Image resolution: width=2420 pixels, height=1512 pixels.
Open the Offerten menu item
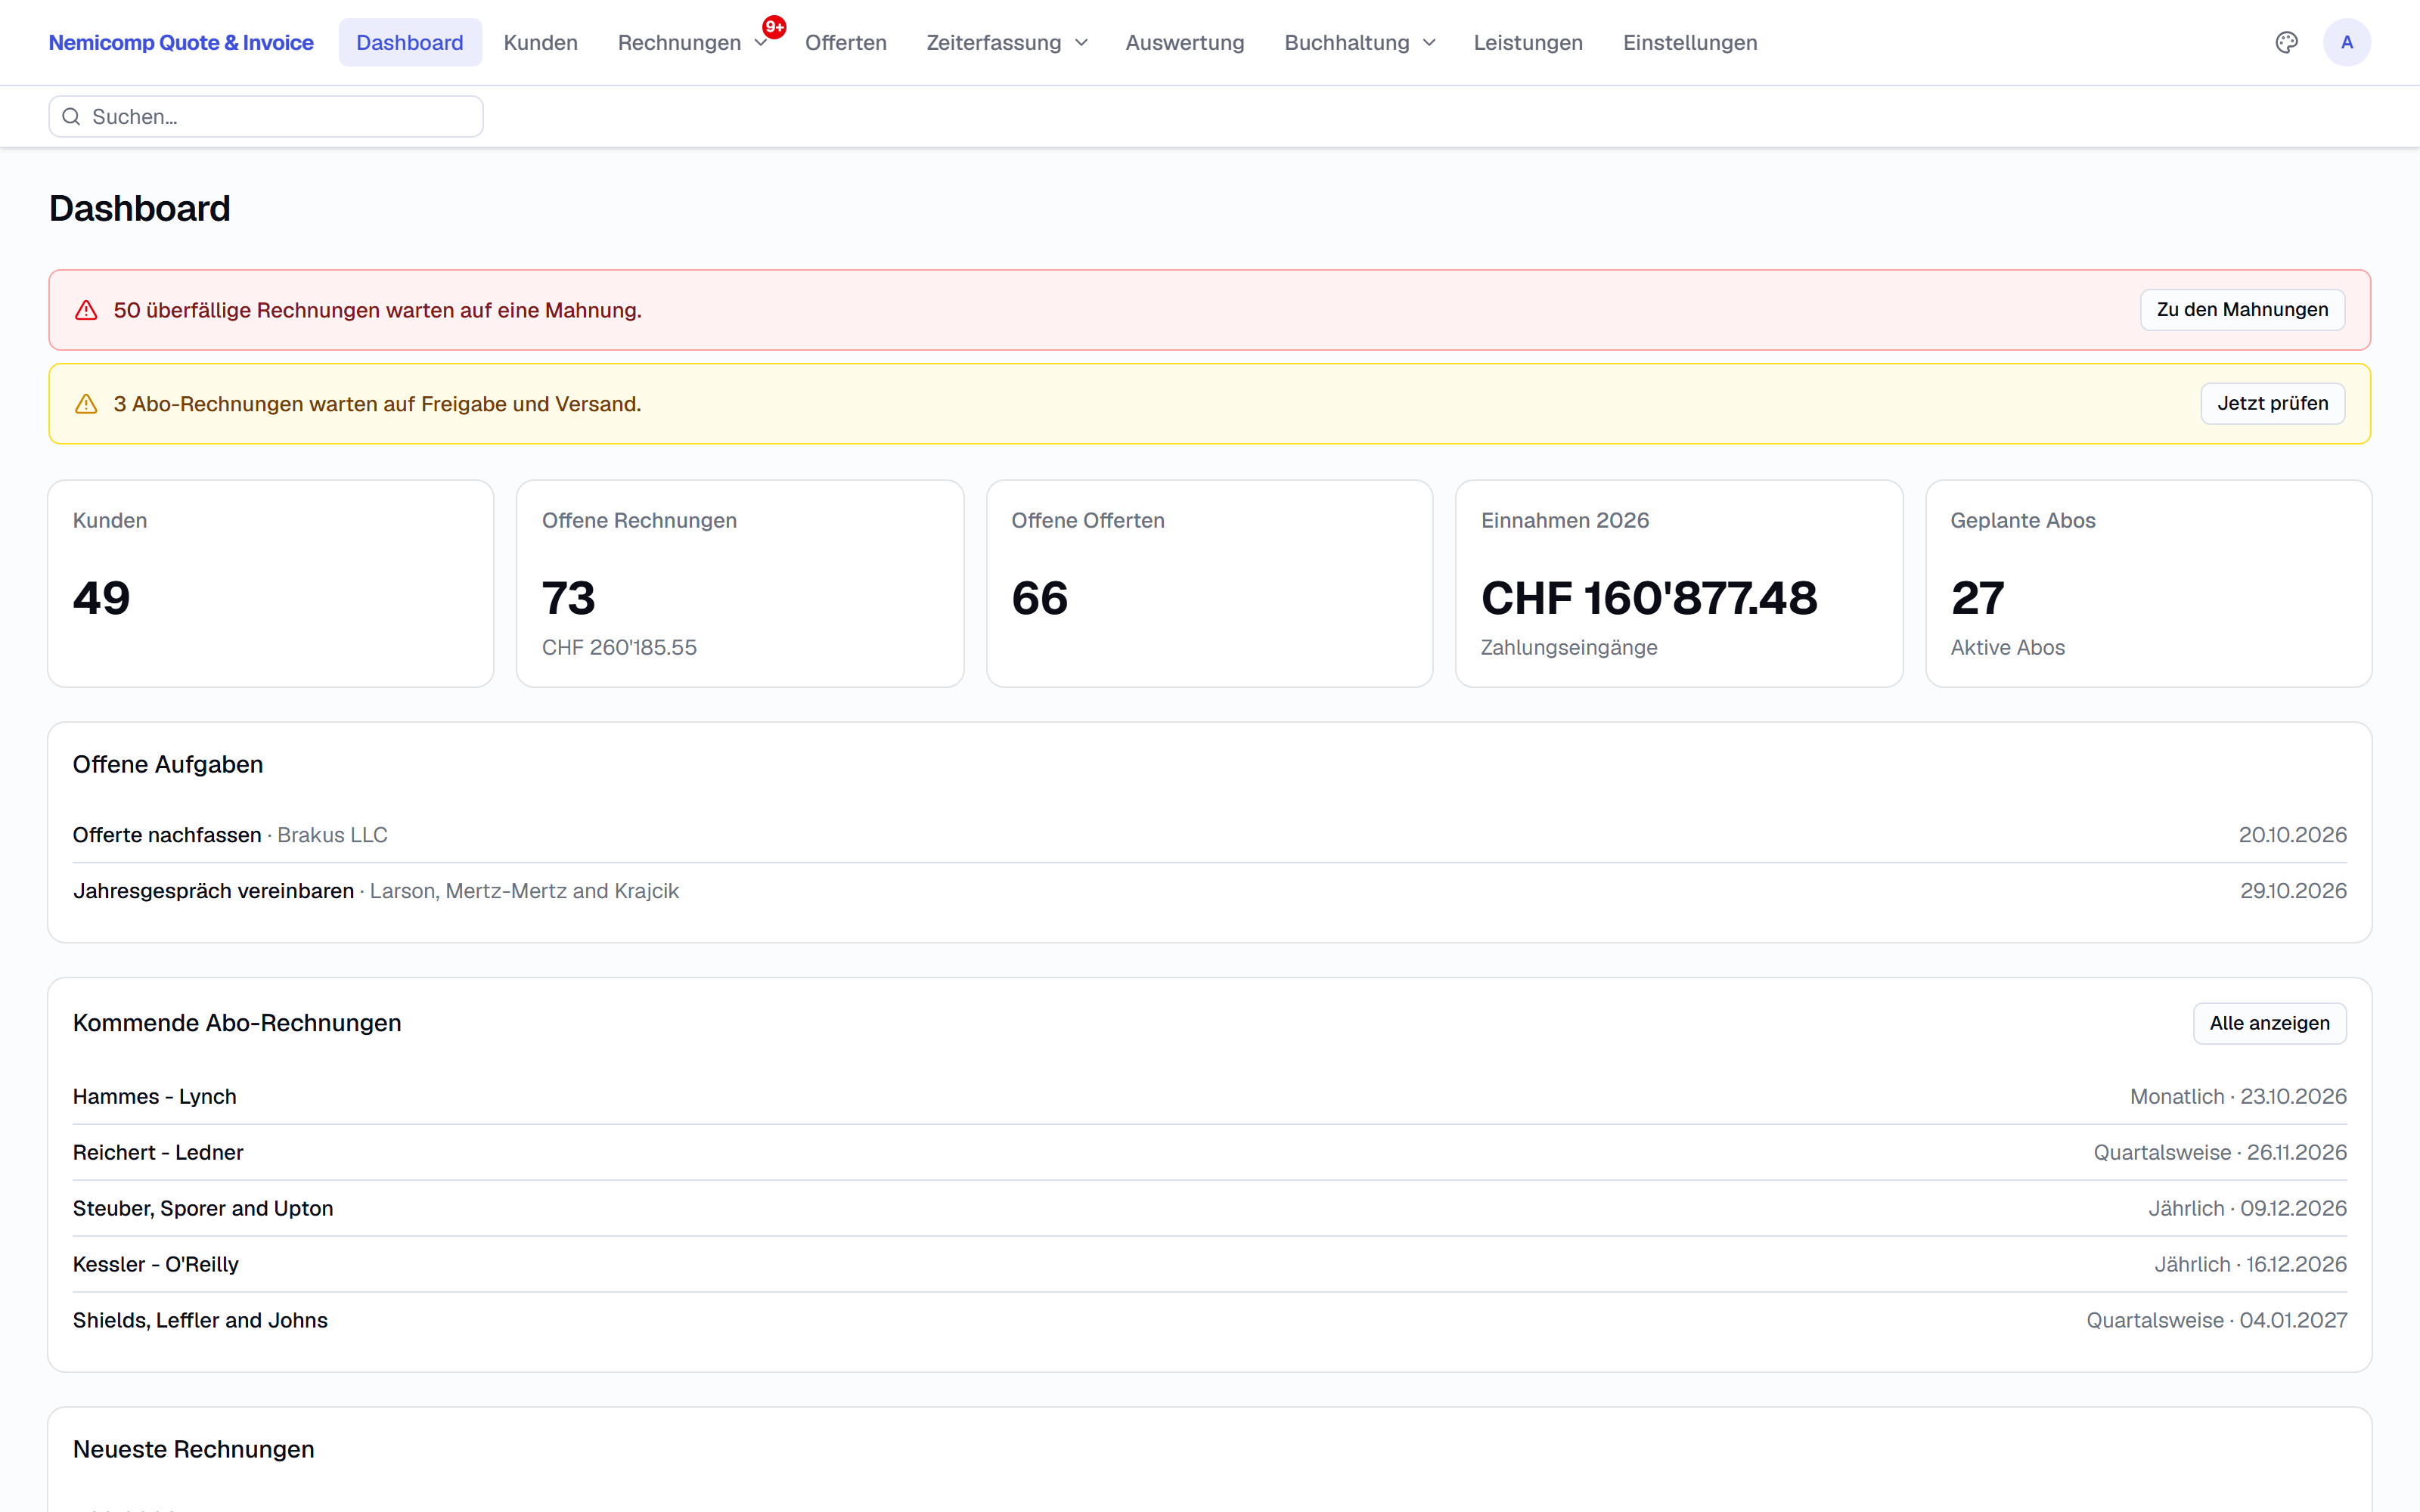click(846, 43)
